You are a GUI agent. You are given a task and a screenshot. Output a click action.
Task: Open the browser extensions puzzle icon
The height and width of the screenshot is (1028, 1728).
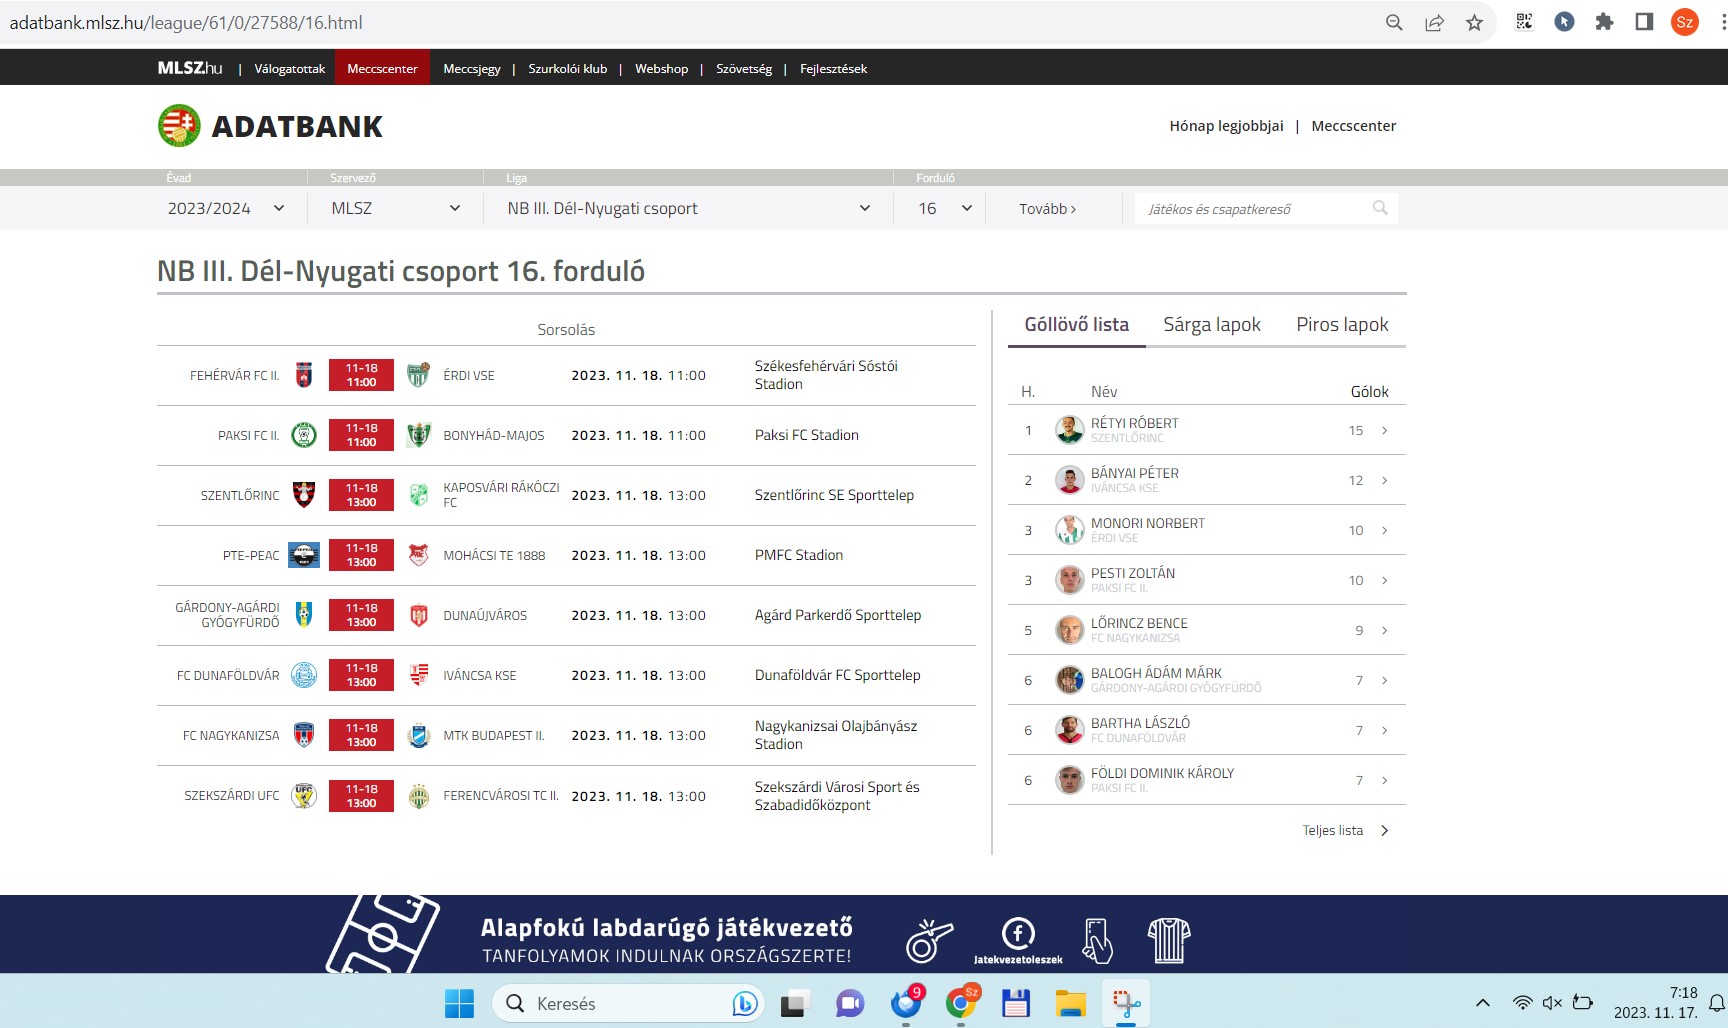point(1604,22)
